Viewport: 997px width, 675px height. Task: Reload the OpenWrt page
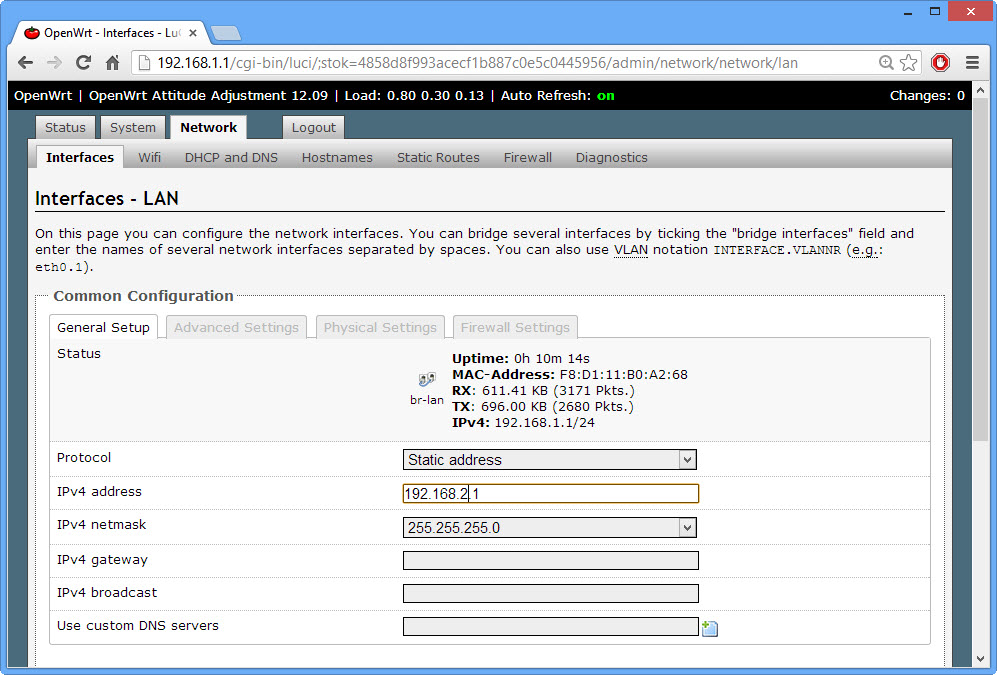(x=83, y=63)
